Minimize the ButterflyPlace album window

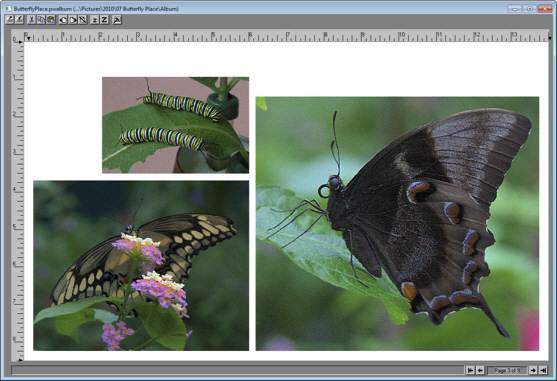pyautogui.click(x=514, y=8)
